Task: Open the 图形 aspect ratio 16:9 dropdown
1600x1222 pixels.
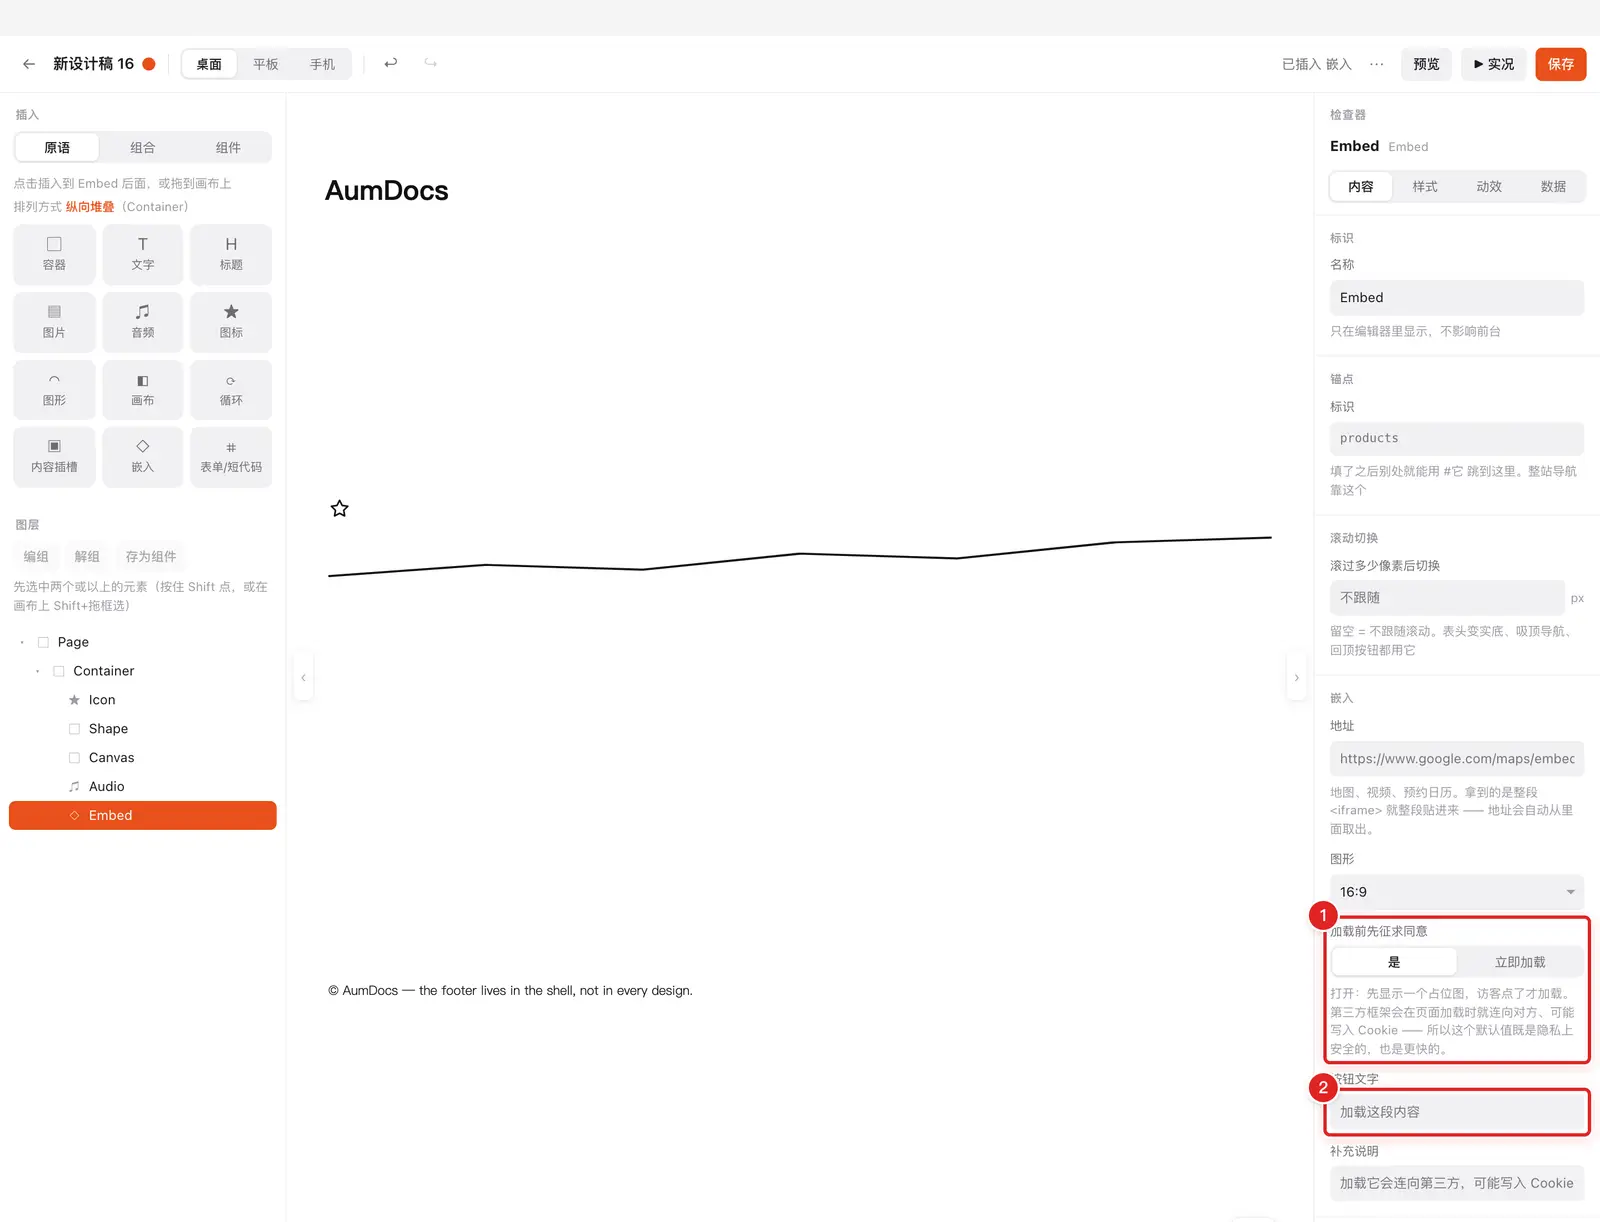Action: coord(1457,892)
